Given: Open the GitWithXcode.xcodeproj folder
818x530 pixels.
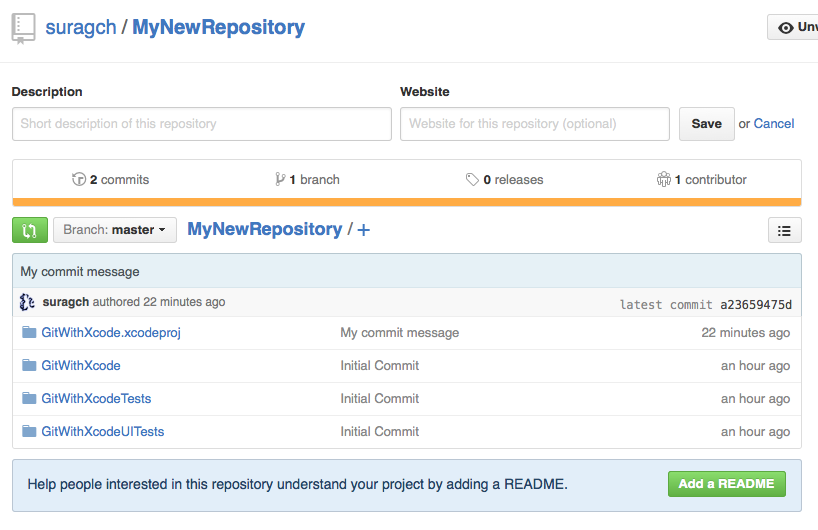Looking at the screenshot, I should (111, 333).
